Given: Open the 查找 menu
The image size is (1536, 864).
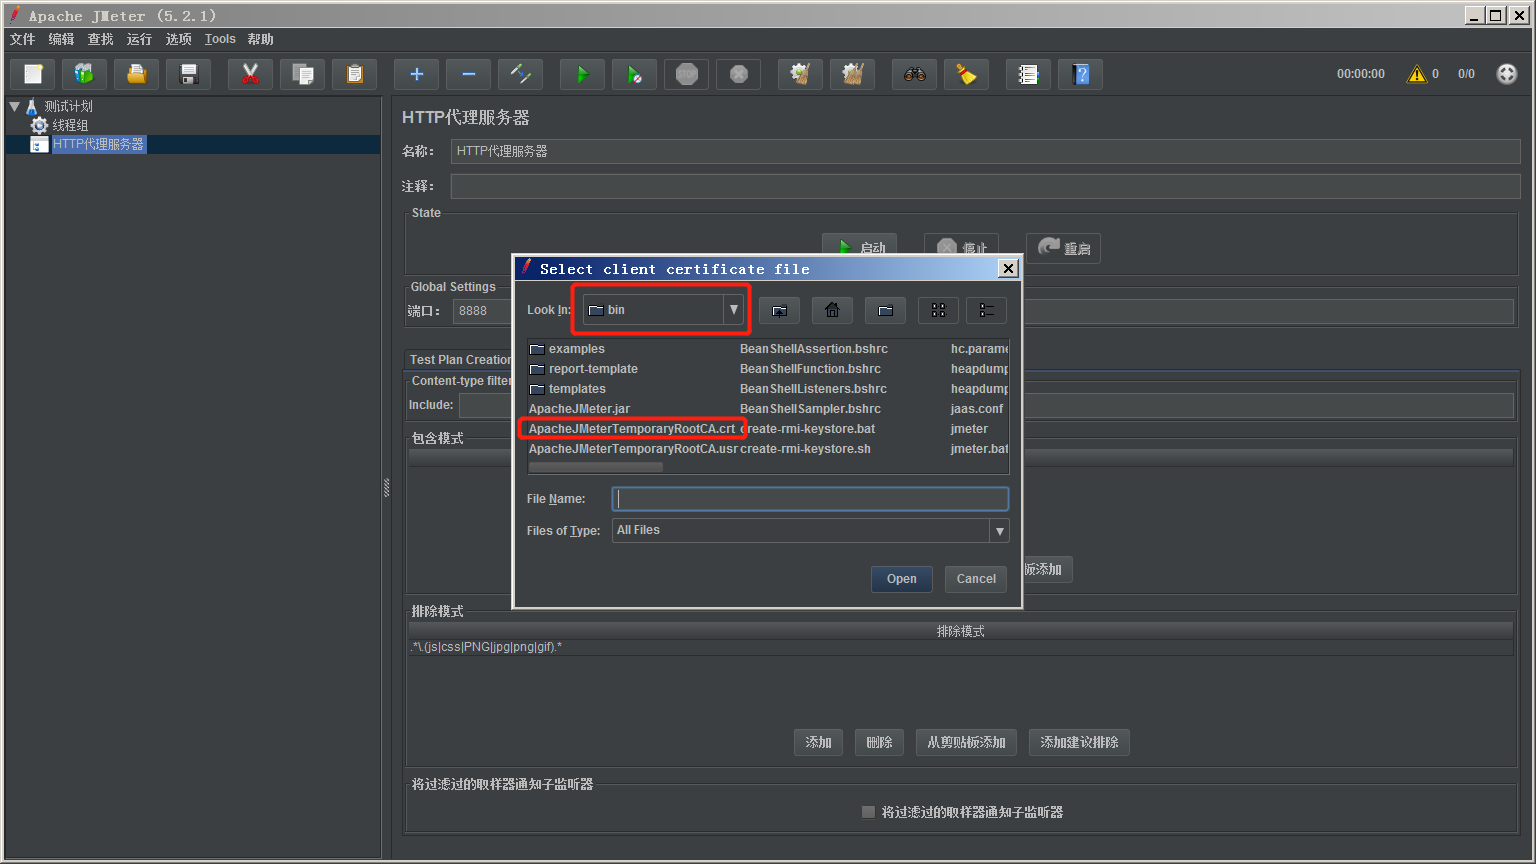Looking at the screenshot, I should coord(100,39).
